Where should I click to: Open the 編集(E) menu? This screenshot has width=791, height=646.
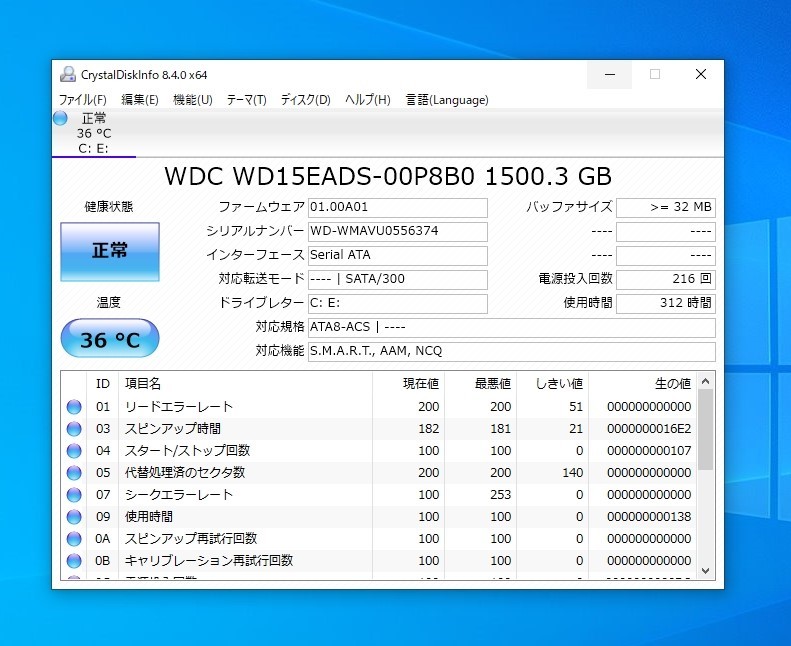click(140, 100)
